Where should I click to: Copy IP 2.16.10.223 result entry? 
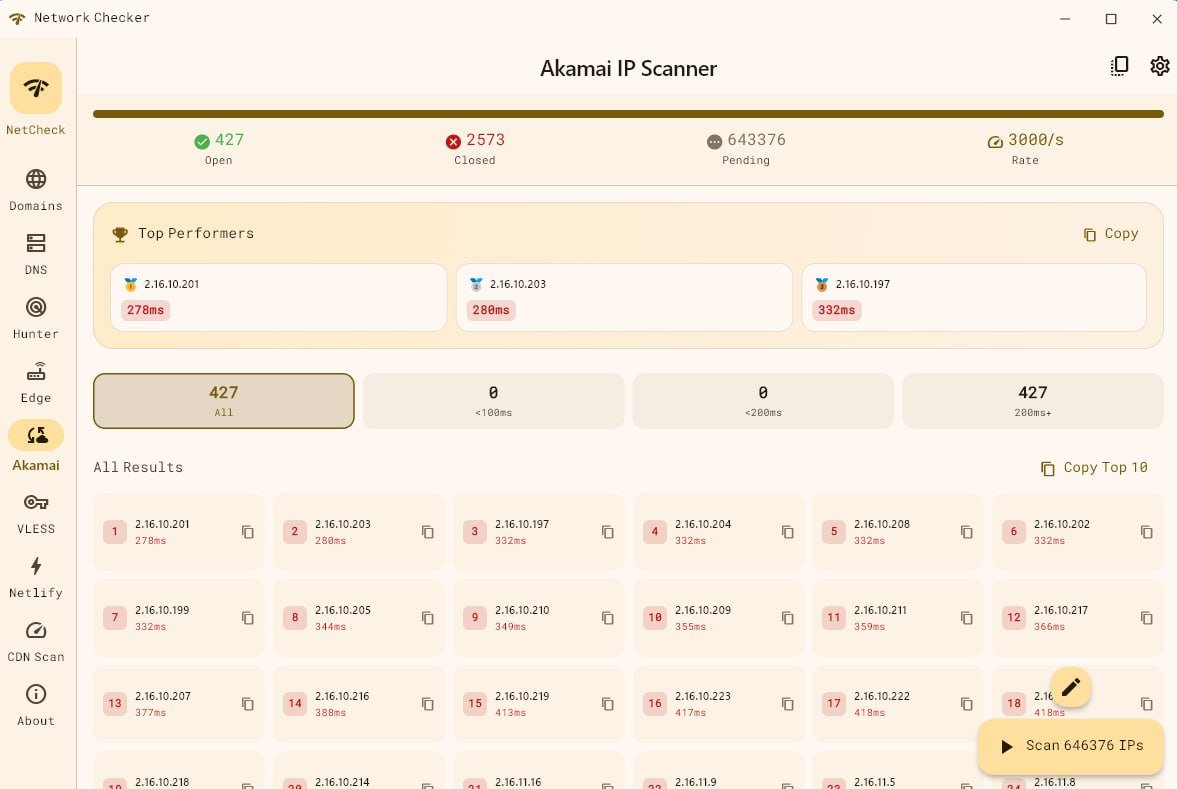pyautogui.click(x=787, y=704)
